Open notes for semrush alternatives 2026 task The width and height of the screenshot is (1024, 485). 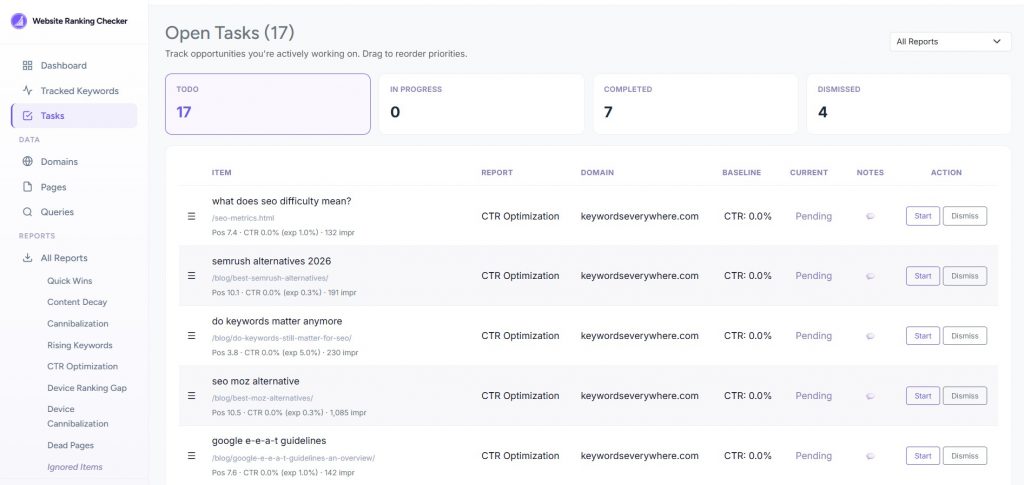[x=870, y=276]
